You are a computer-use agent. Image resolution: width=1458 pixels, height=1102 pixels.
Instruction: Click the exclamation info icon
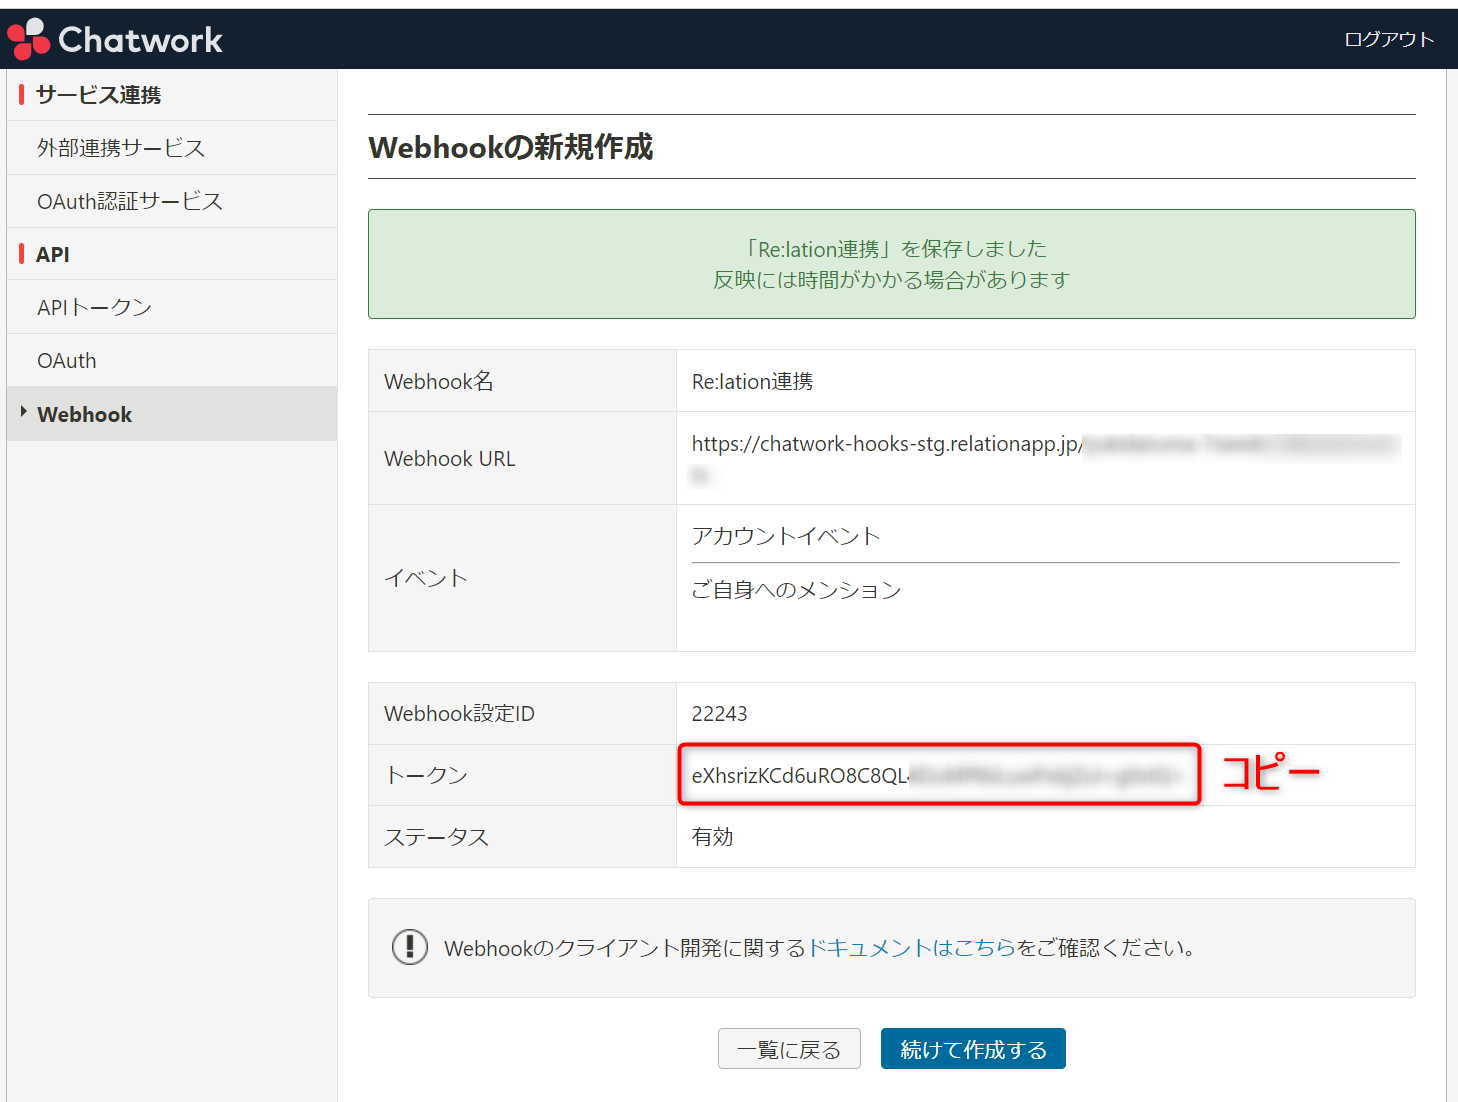click(410, 946)
